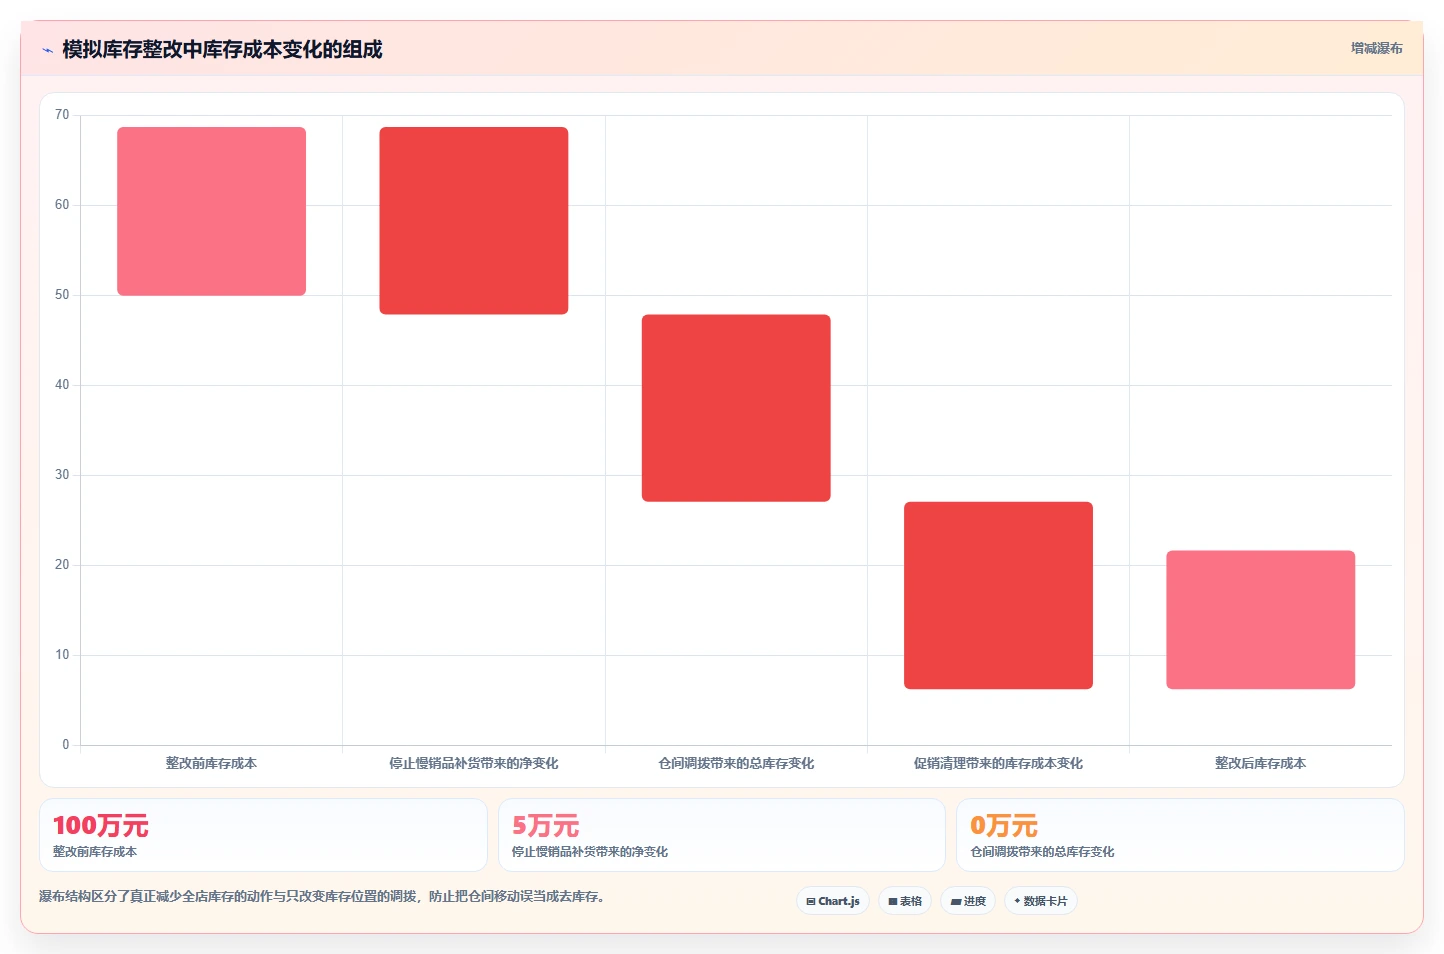Click the y-axis value 20
Viewport: 1444px width, 954px height.
click(62, 565)
